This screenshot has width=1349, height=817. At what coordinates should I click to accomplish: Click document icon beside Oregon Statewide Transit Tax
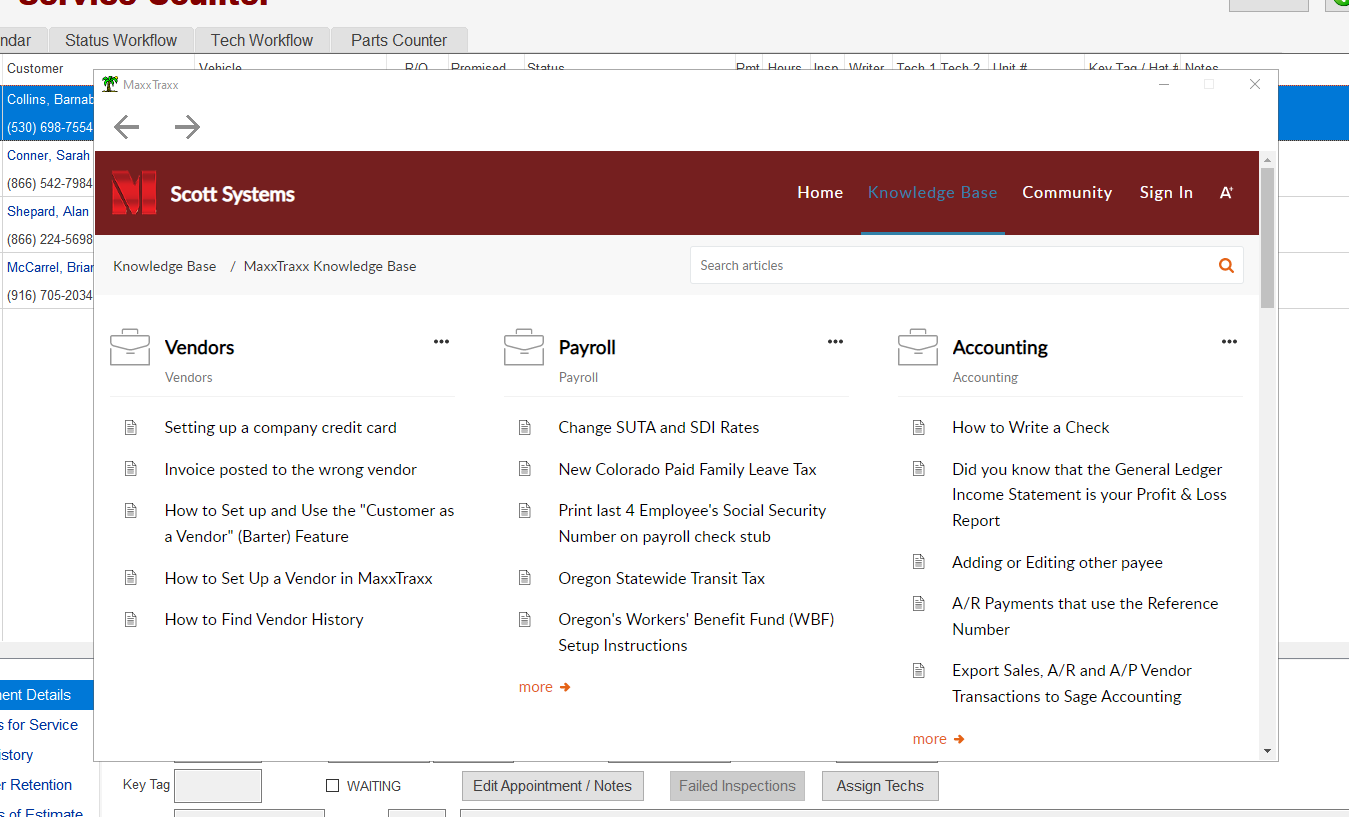(x=524, y=578)
